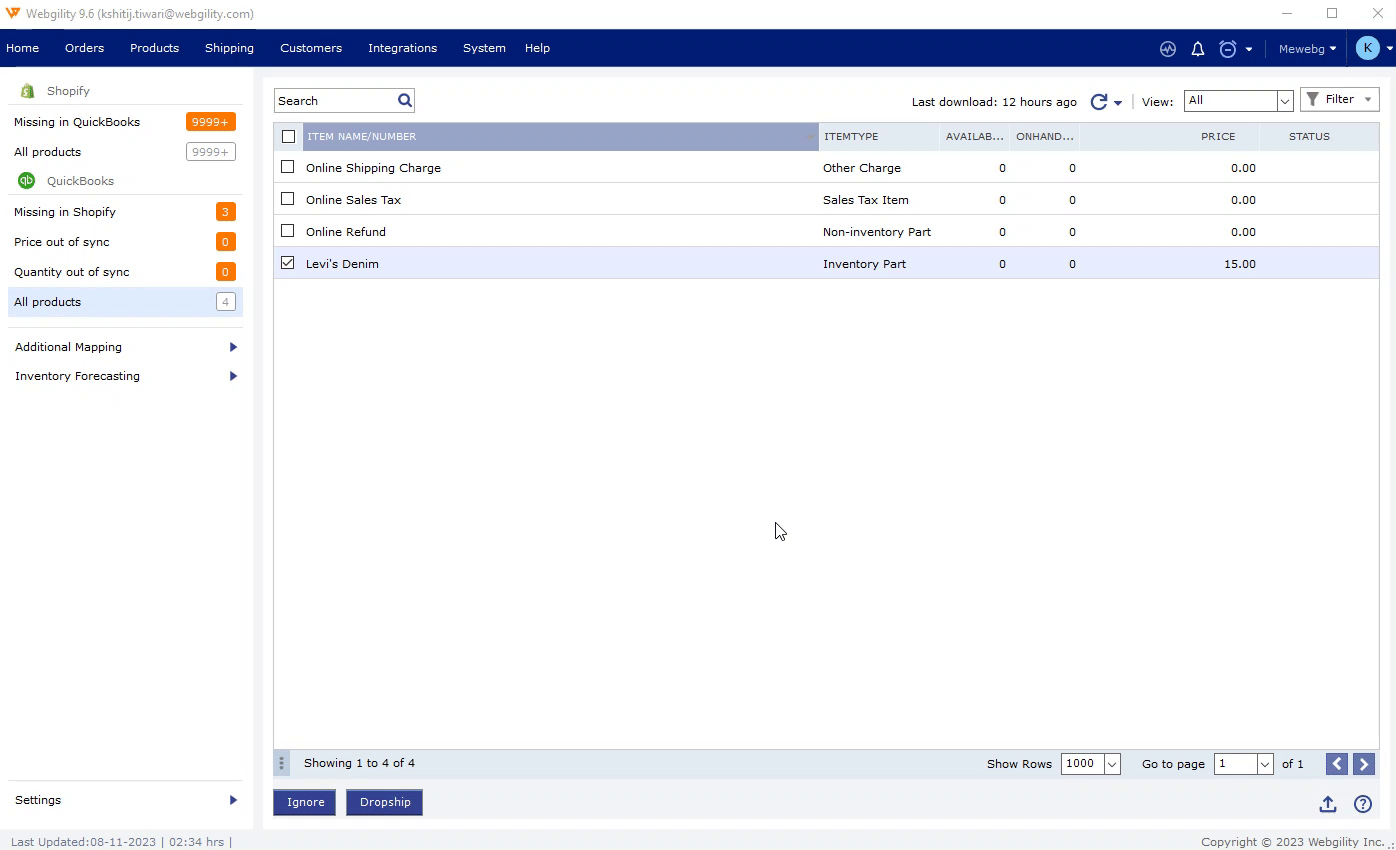1396x850 pixels.
Task: Check the Online Shipping Charge row checkbox
Action: [288, 167]
